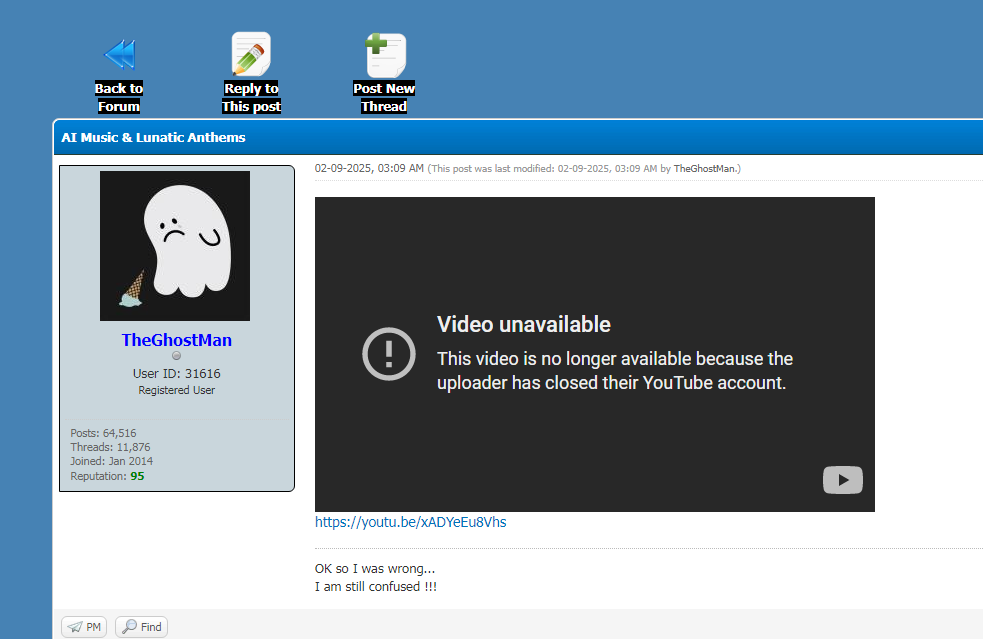Click the post timestamp 02-09-2025, 03:09 AM
The image size is (983, 639).
point(369,168)
